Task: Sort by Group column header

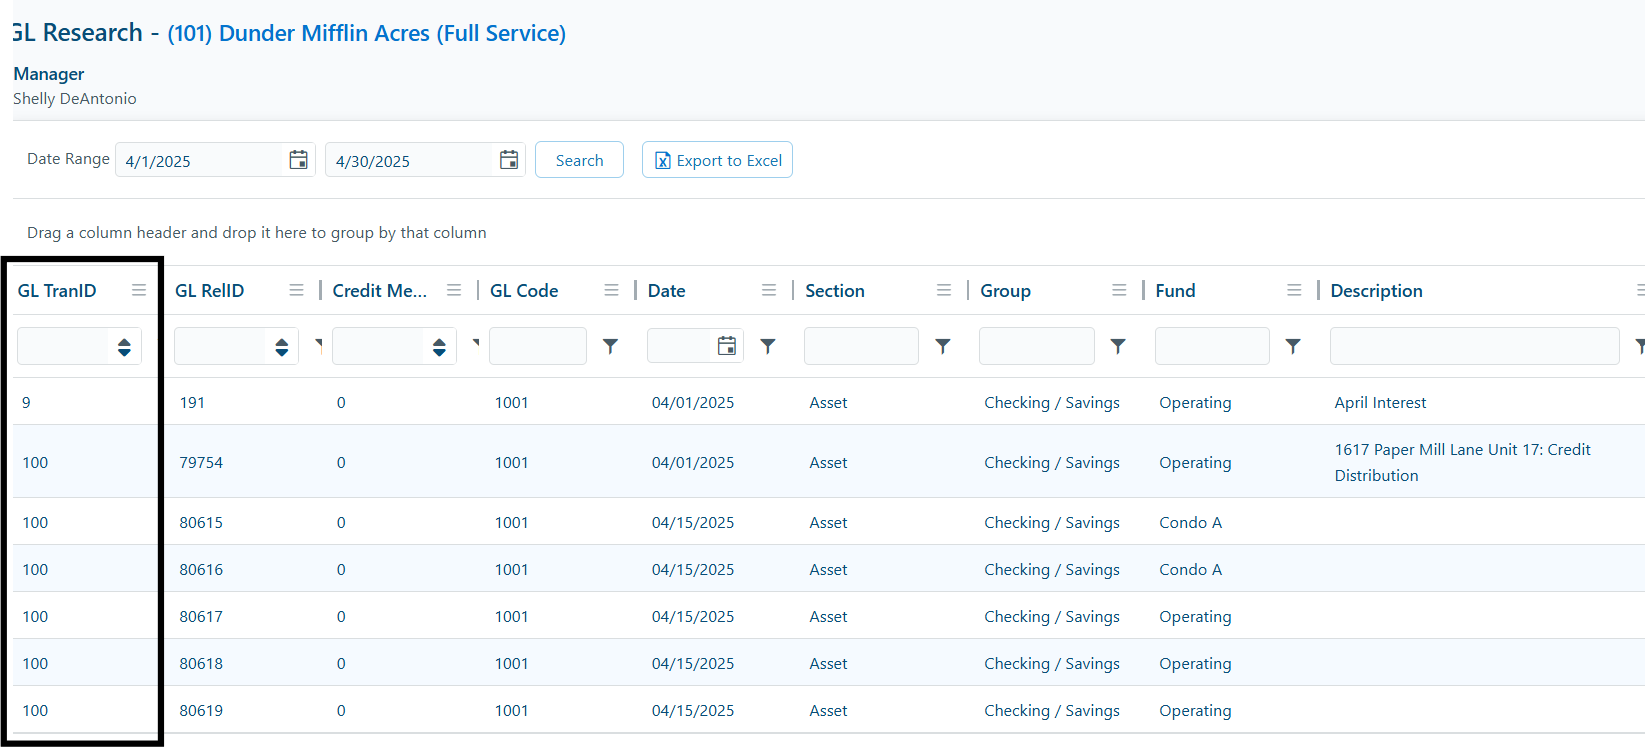Action: (x=1005, y=290)
